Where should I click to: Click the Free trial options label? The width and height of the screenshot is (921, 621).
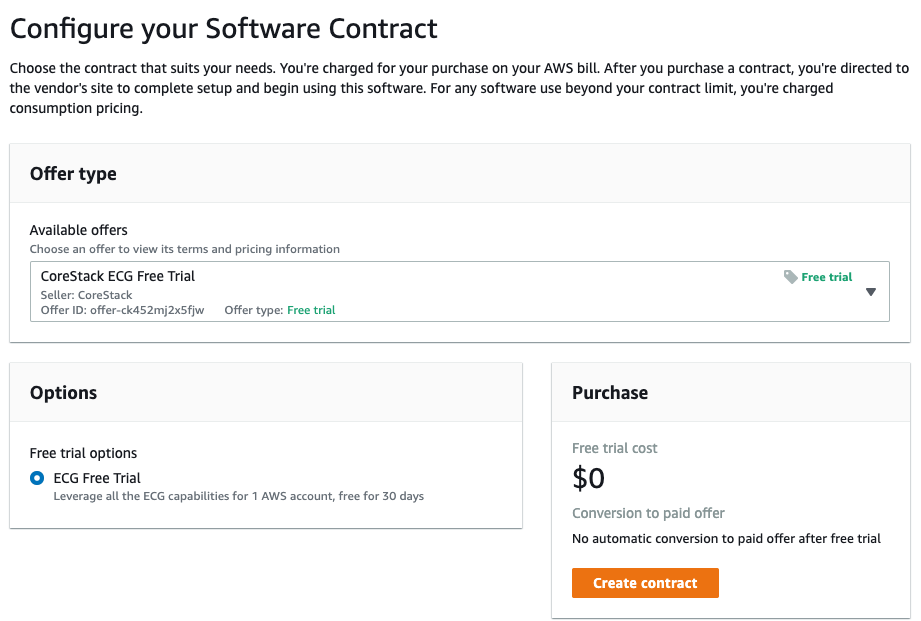pos(83,453)
